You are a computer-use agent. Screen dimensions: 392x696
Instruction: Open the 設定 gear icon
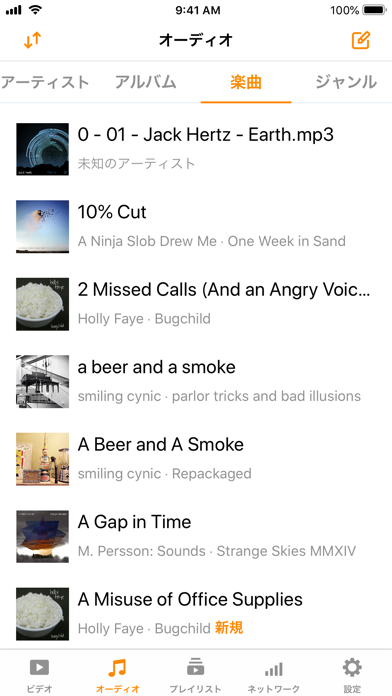click(x=352, y=667)
